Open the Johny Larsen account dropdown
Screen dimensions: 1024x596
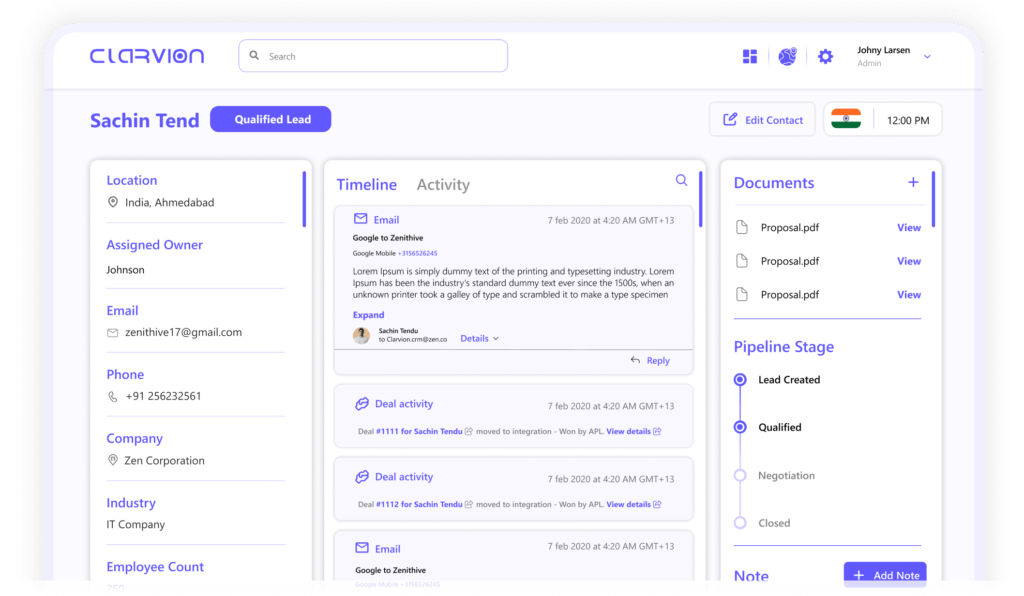pyautogui.click(x=927, y=57)
